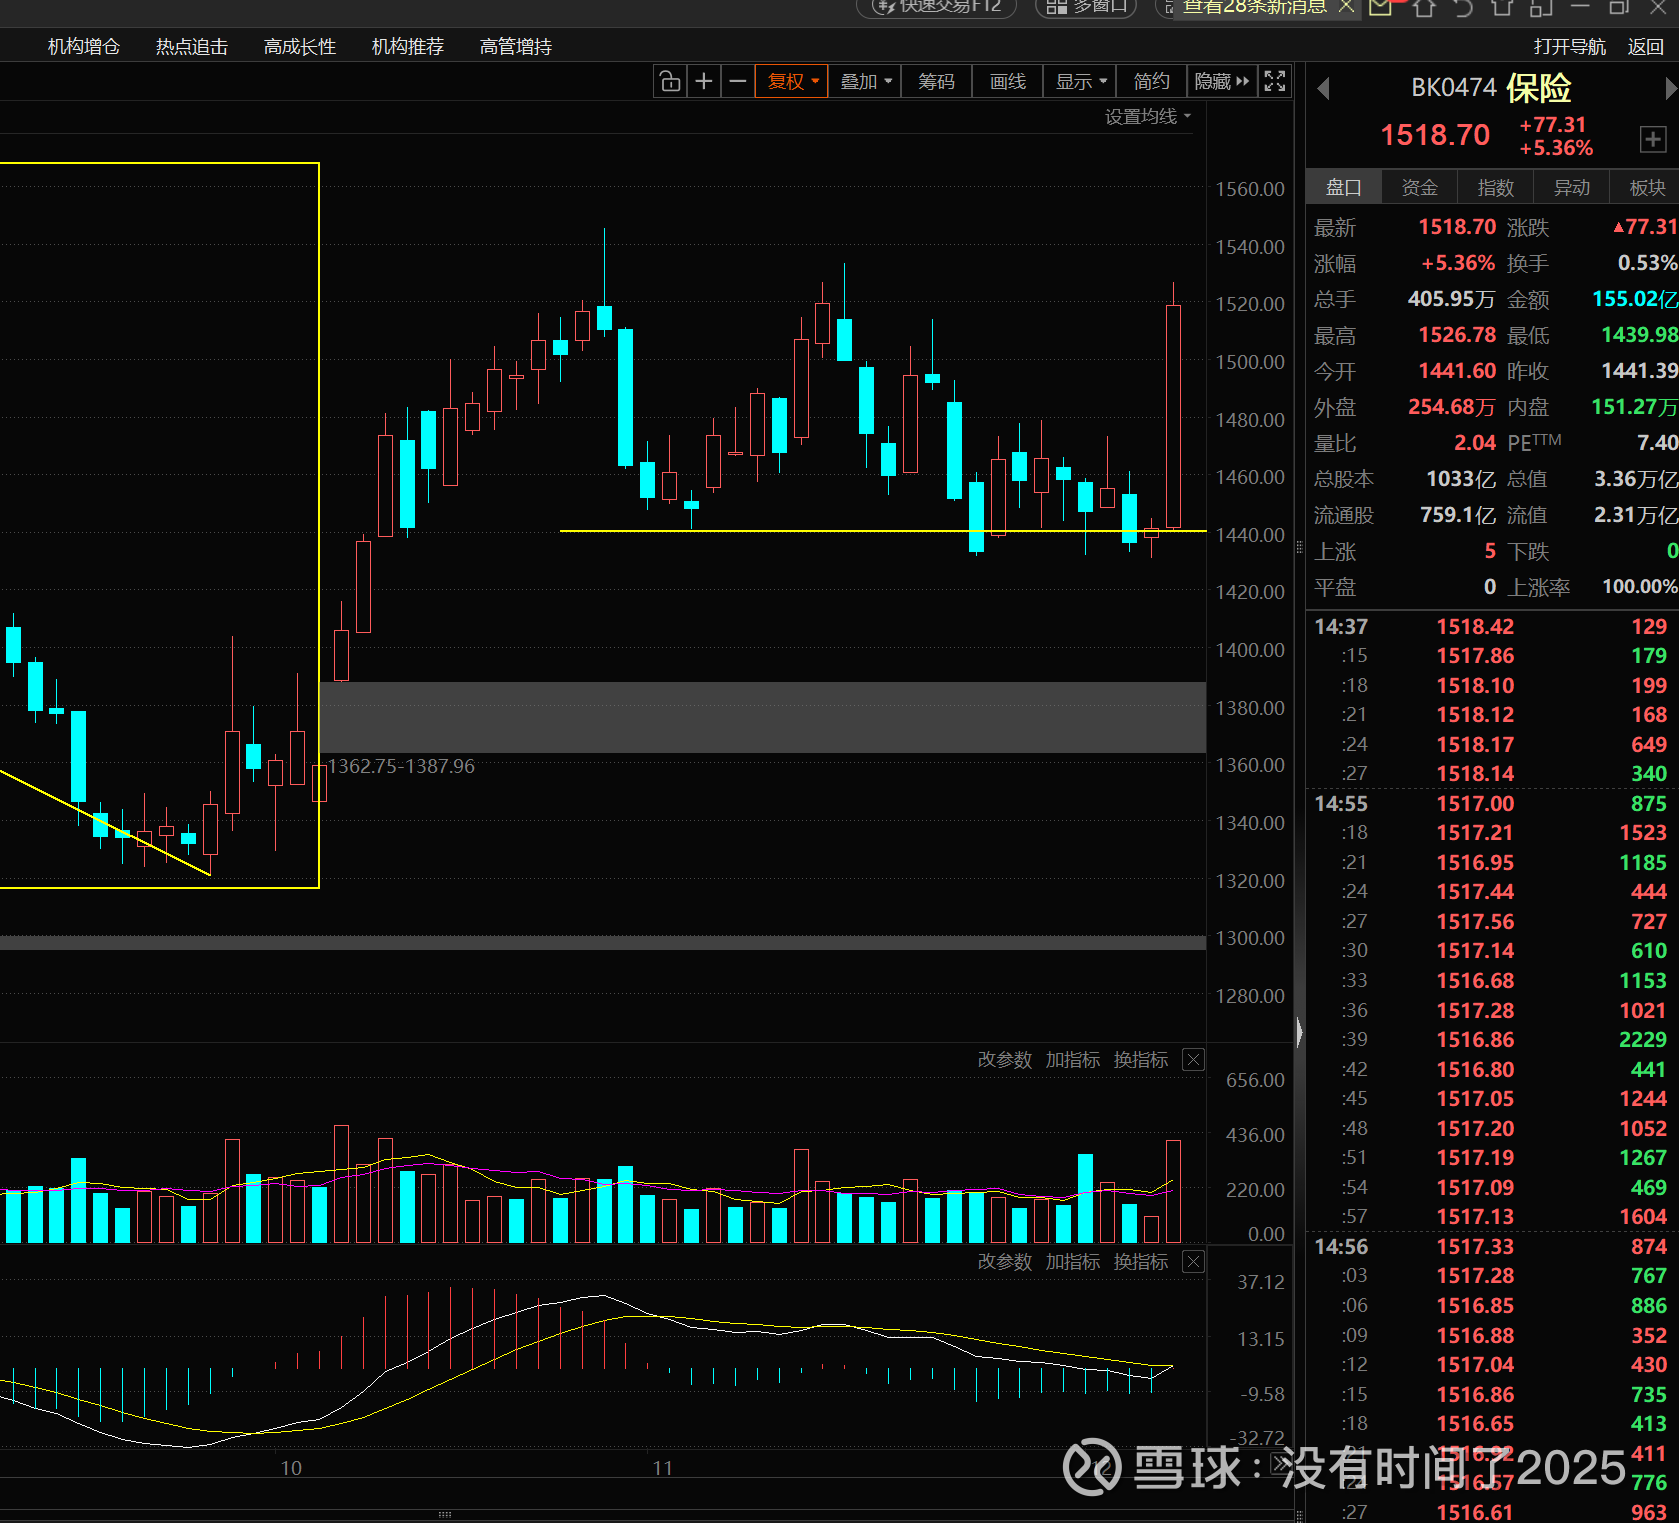Viewport: 1679px width, 1523px height.
Task: Click the 14:37 trade row at 1518.42
Action: click(x=1492, y=627)
